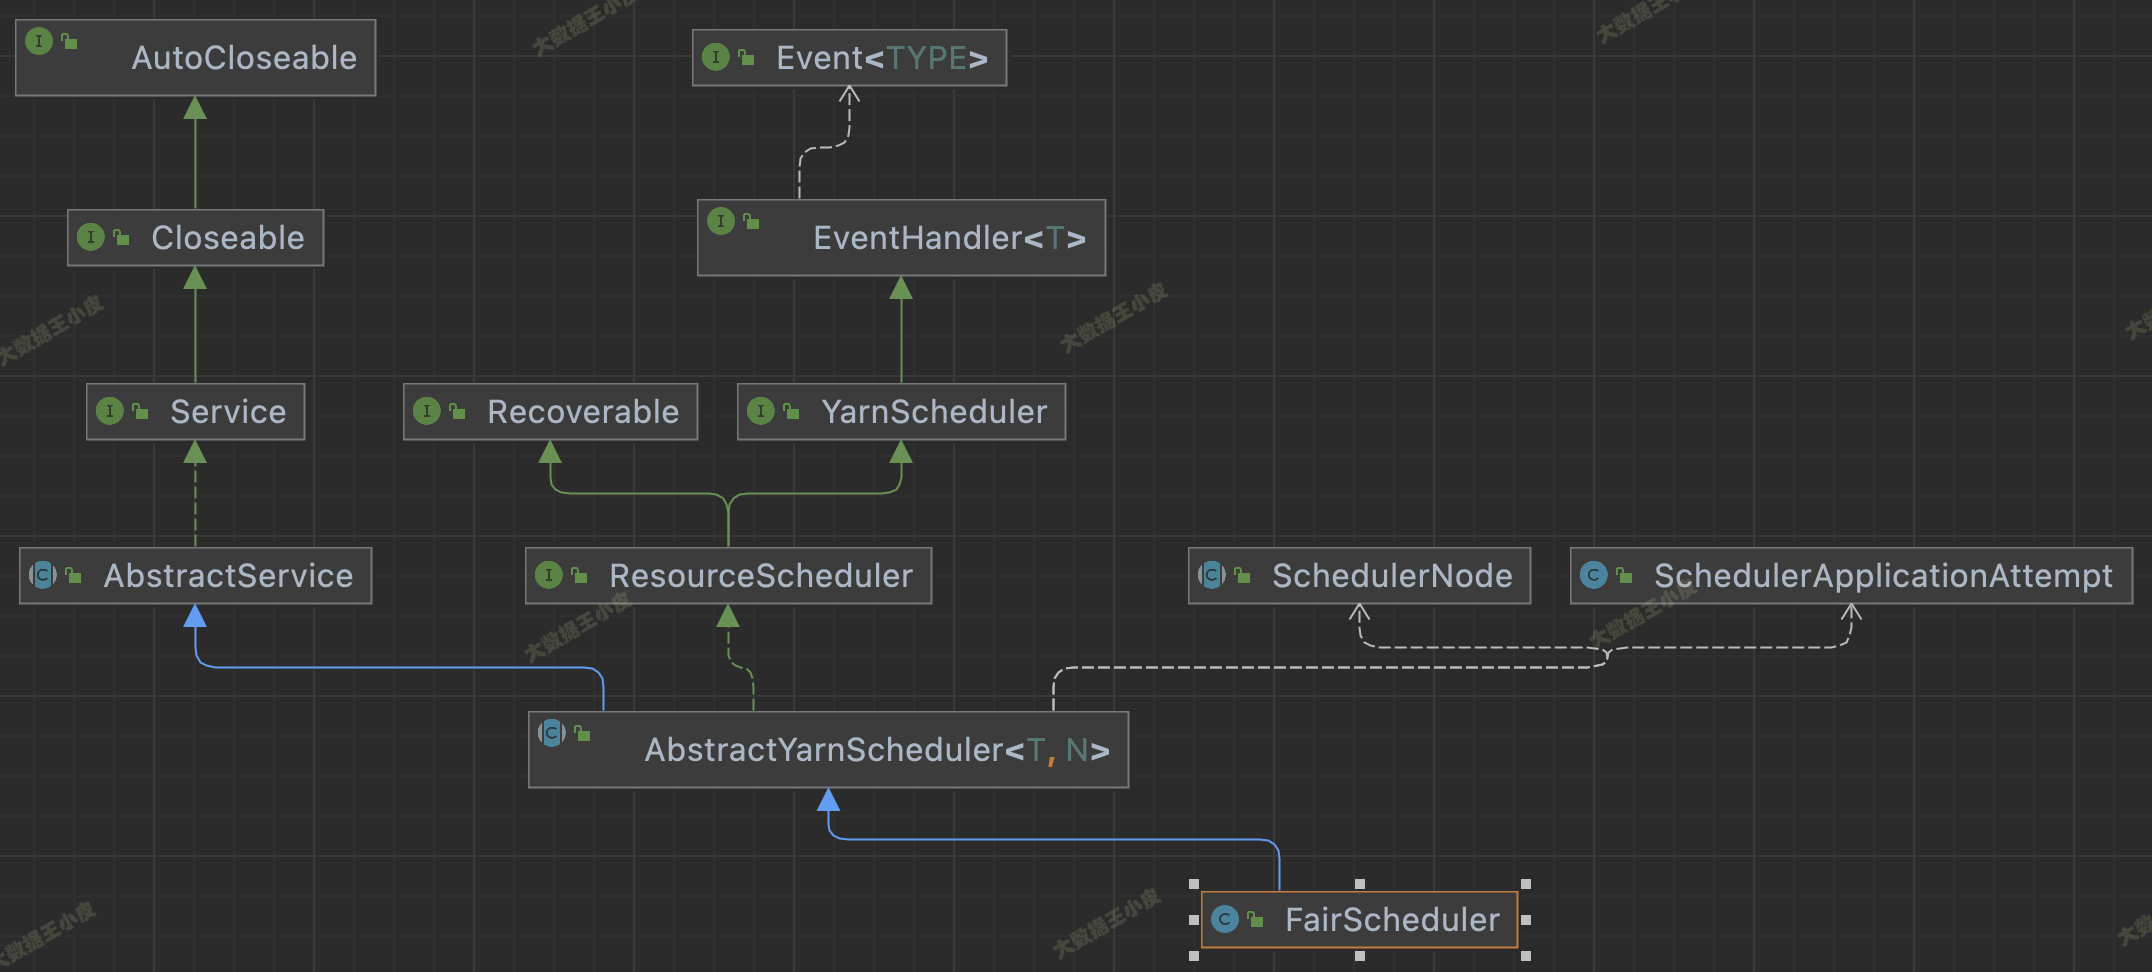Select the Service label text
The image size is (2152, 972).
[x=228, y=412]
